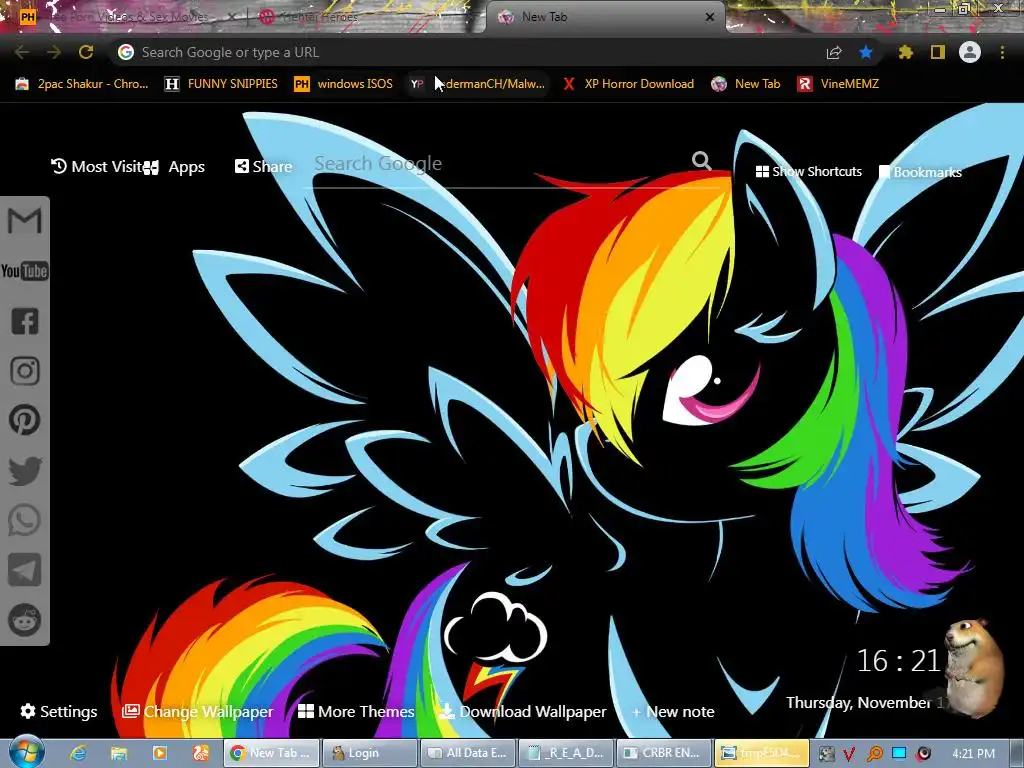Image resolution: width=1024 pixels, height=768 pixels.
Task: Click the share page icon in address bar
Action: (834, 52)
